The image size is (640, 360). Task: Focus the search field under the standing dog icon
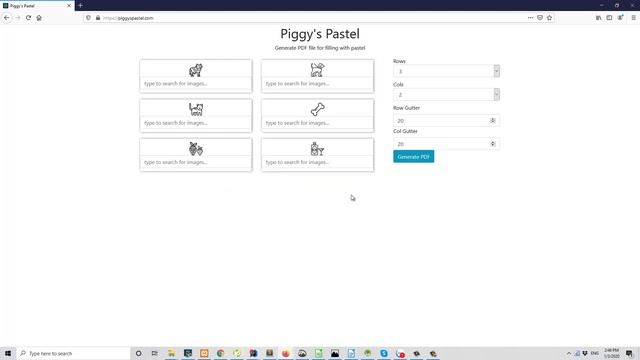[317, 84]
